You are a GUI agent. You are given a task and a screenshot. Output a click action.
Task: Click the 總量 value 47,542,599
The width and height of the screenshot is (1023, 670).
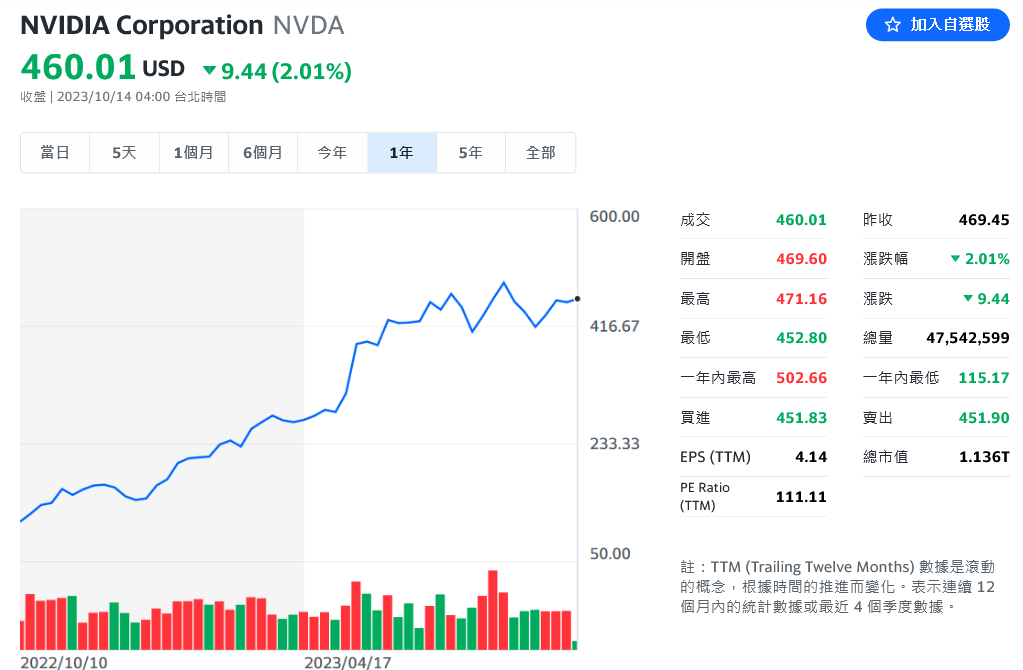coord(968,338)
